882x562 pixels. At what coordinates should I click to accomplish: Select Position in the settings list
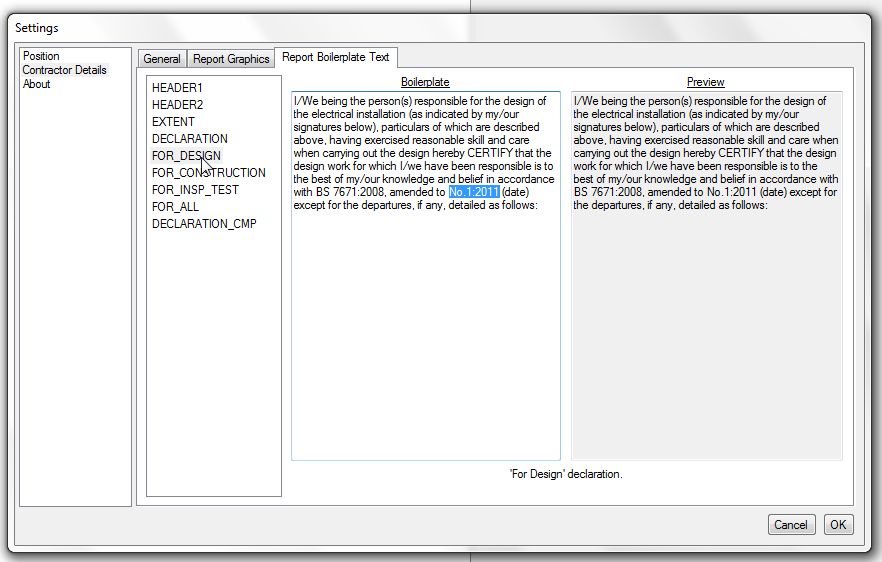pyautogui.click(x=41, y=56)
